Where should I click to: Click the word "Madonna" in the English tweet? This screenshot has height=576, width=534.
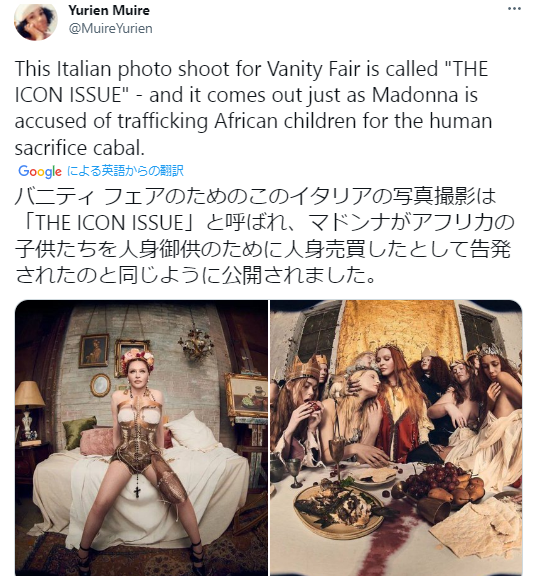[x=415, y=95]
